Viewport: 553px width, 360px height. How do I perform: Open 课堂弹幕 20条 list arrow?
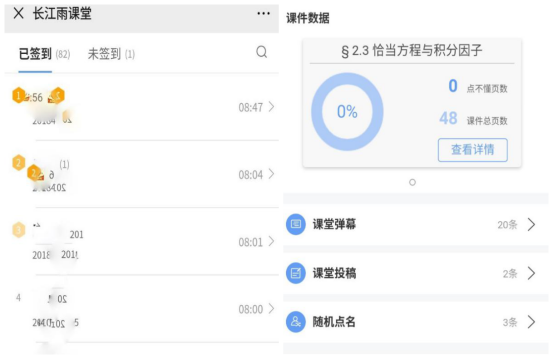pos(531,224)
